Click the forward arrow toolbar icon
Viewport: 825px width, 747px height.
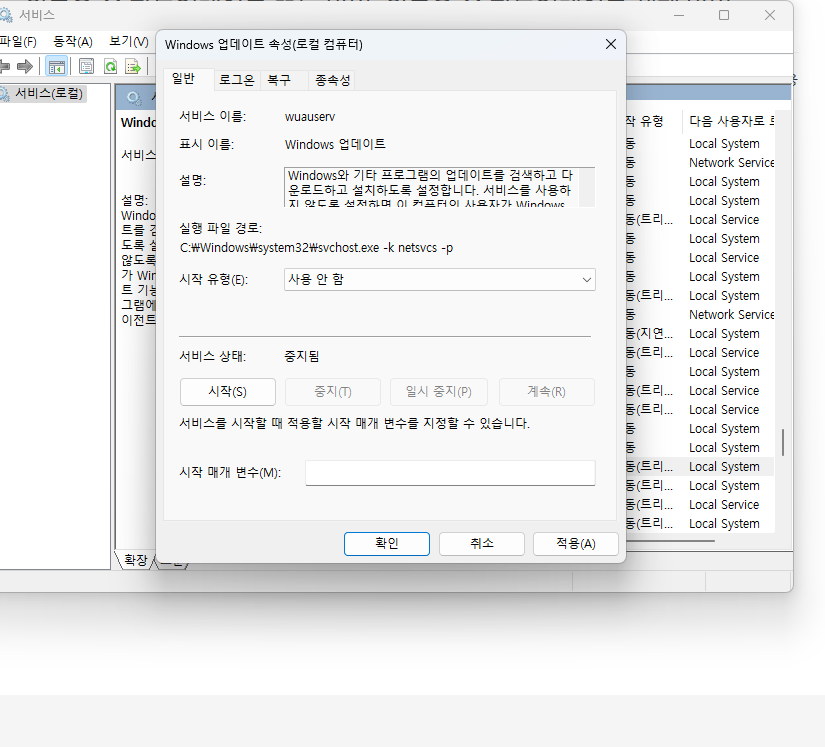pos(25,66)
